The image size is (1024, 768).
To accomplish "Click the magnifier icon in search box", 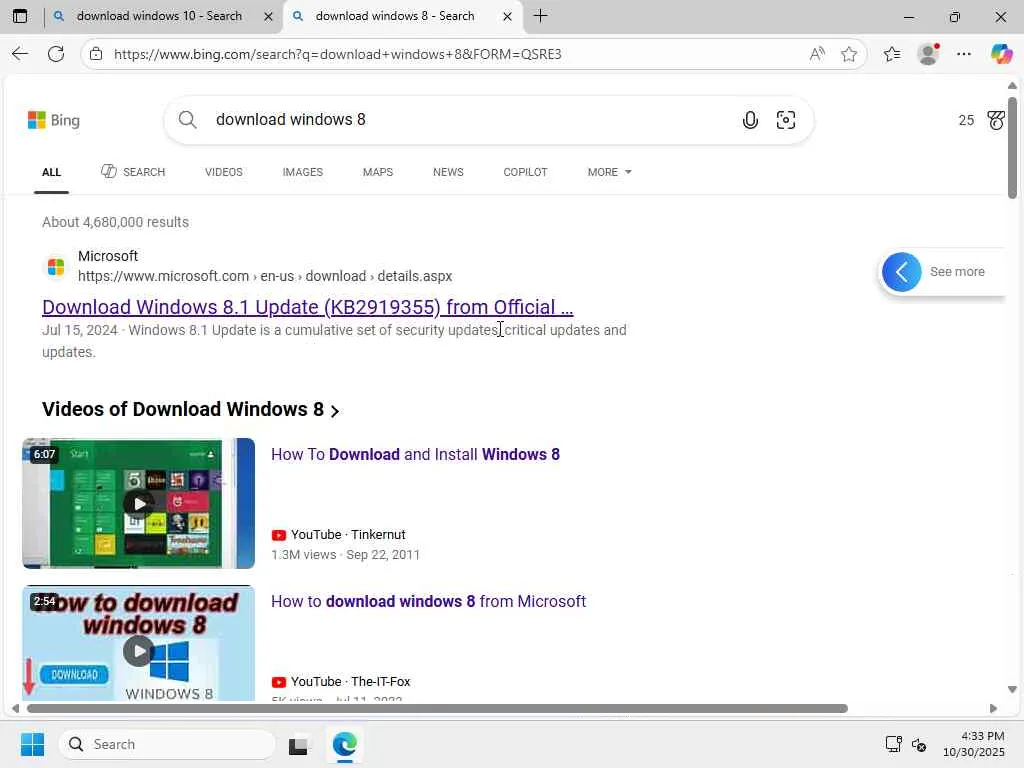I will coord(187,120).
